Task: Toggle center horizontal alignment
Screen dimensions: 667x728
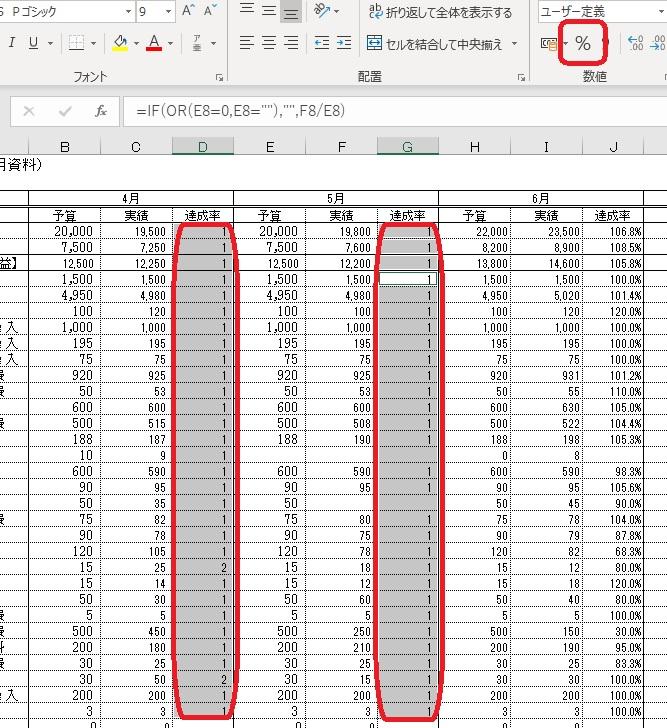Action: 269,44
